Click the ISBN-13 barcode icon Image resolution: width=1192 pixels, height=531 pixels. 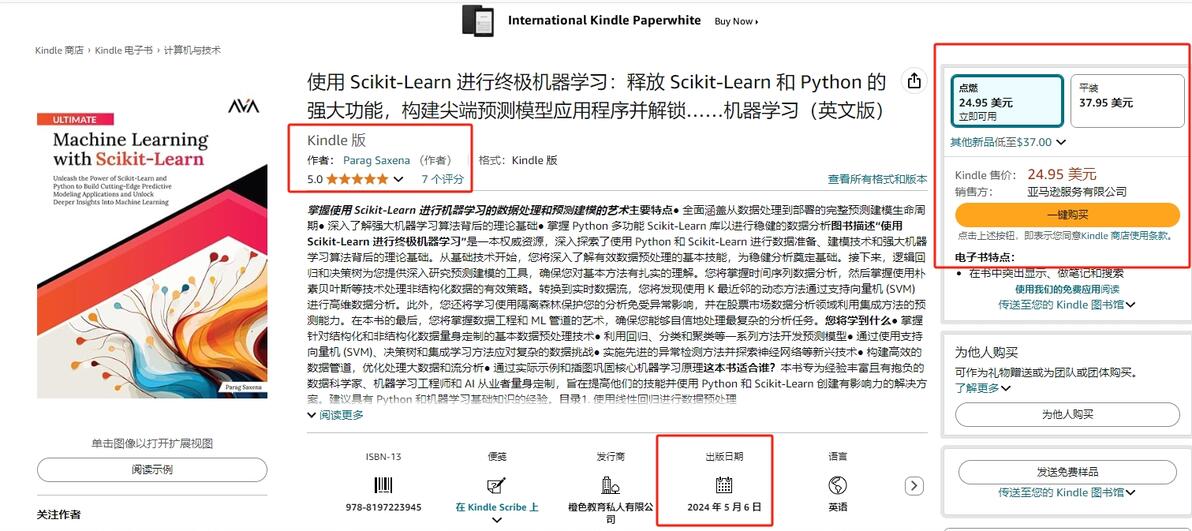pyautogui.click(x=383, y=485)
